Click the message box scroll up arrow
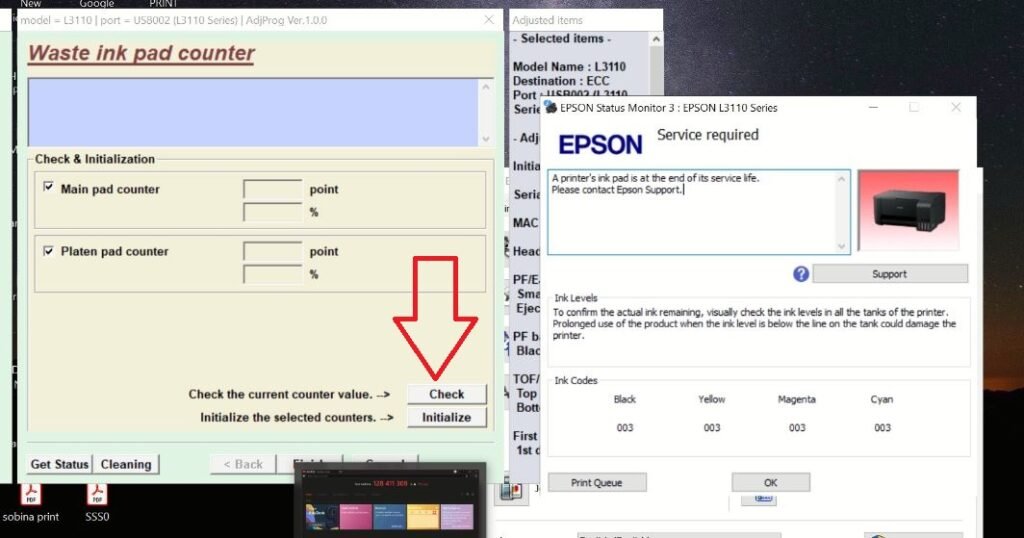Image resolution: width=1024 pixels, height=538 pixels. (841, 178)
